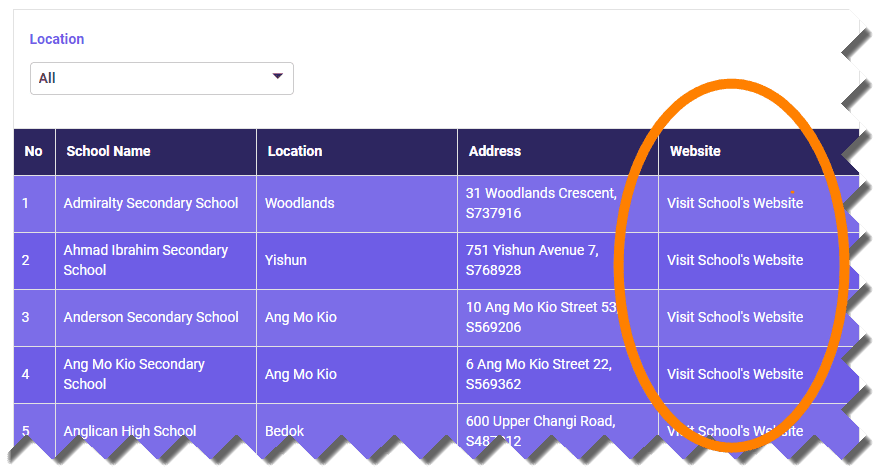Open the Location filter dropdown
Screen dimensions: 881x475
point(162,79)
